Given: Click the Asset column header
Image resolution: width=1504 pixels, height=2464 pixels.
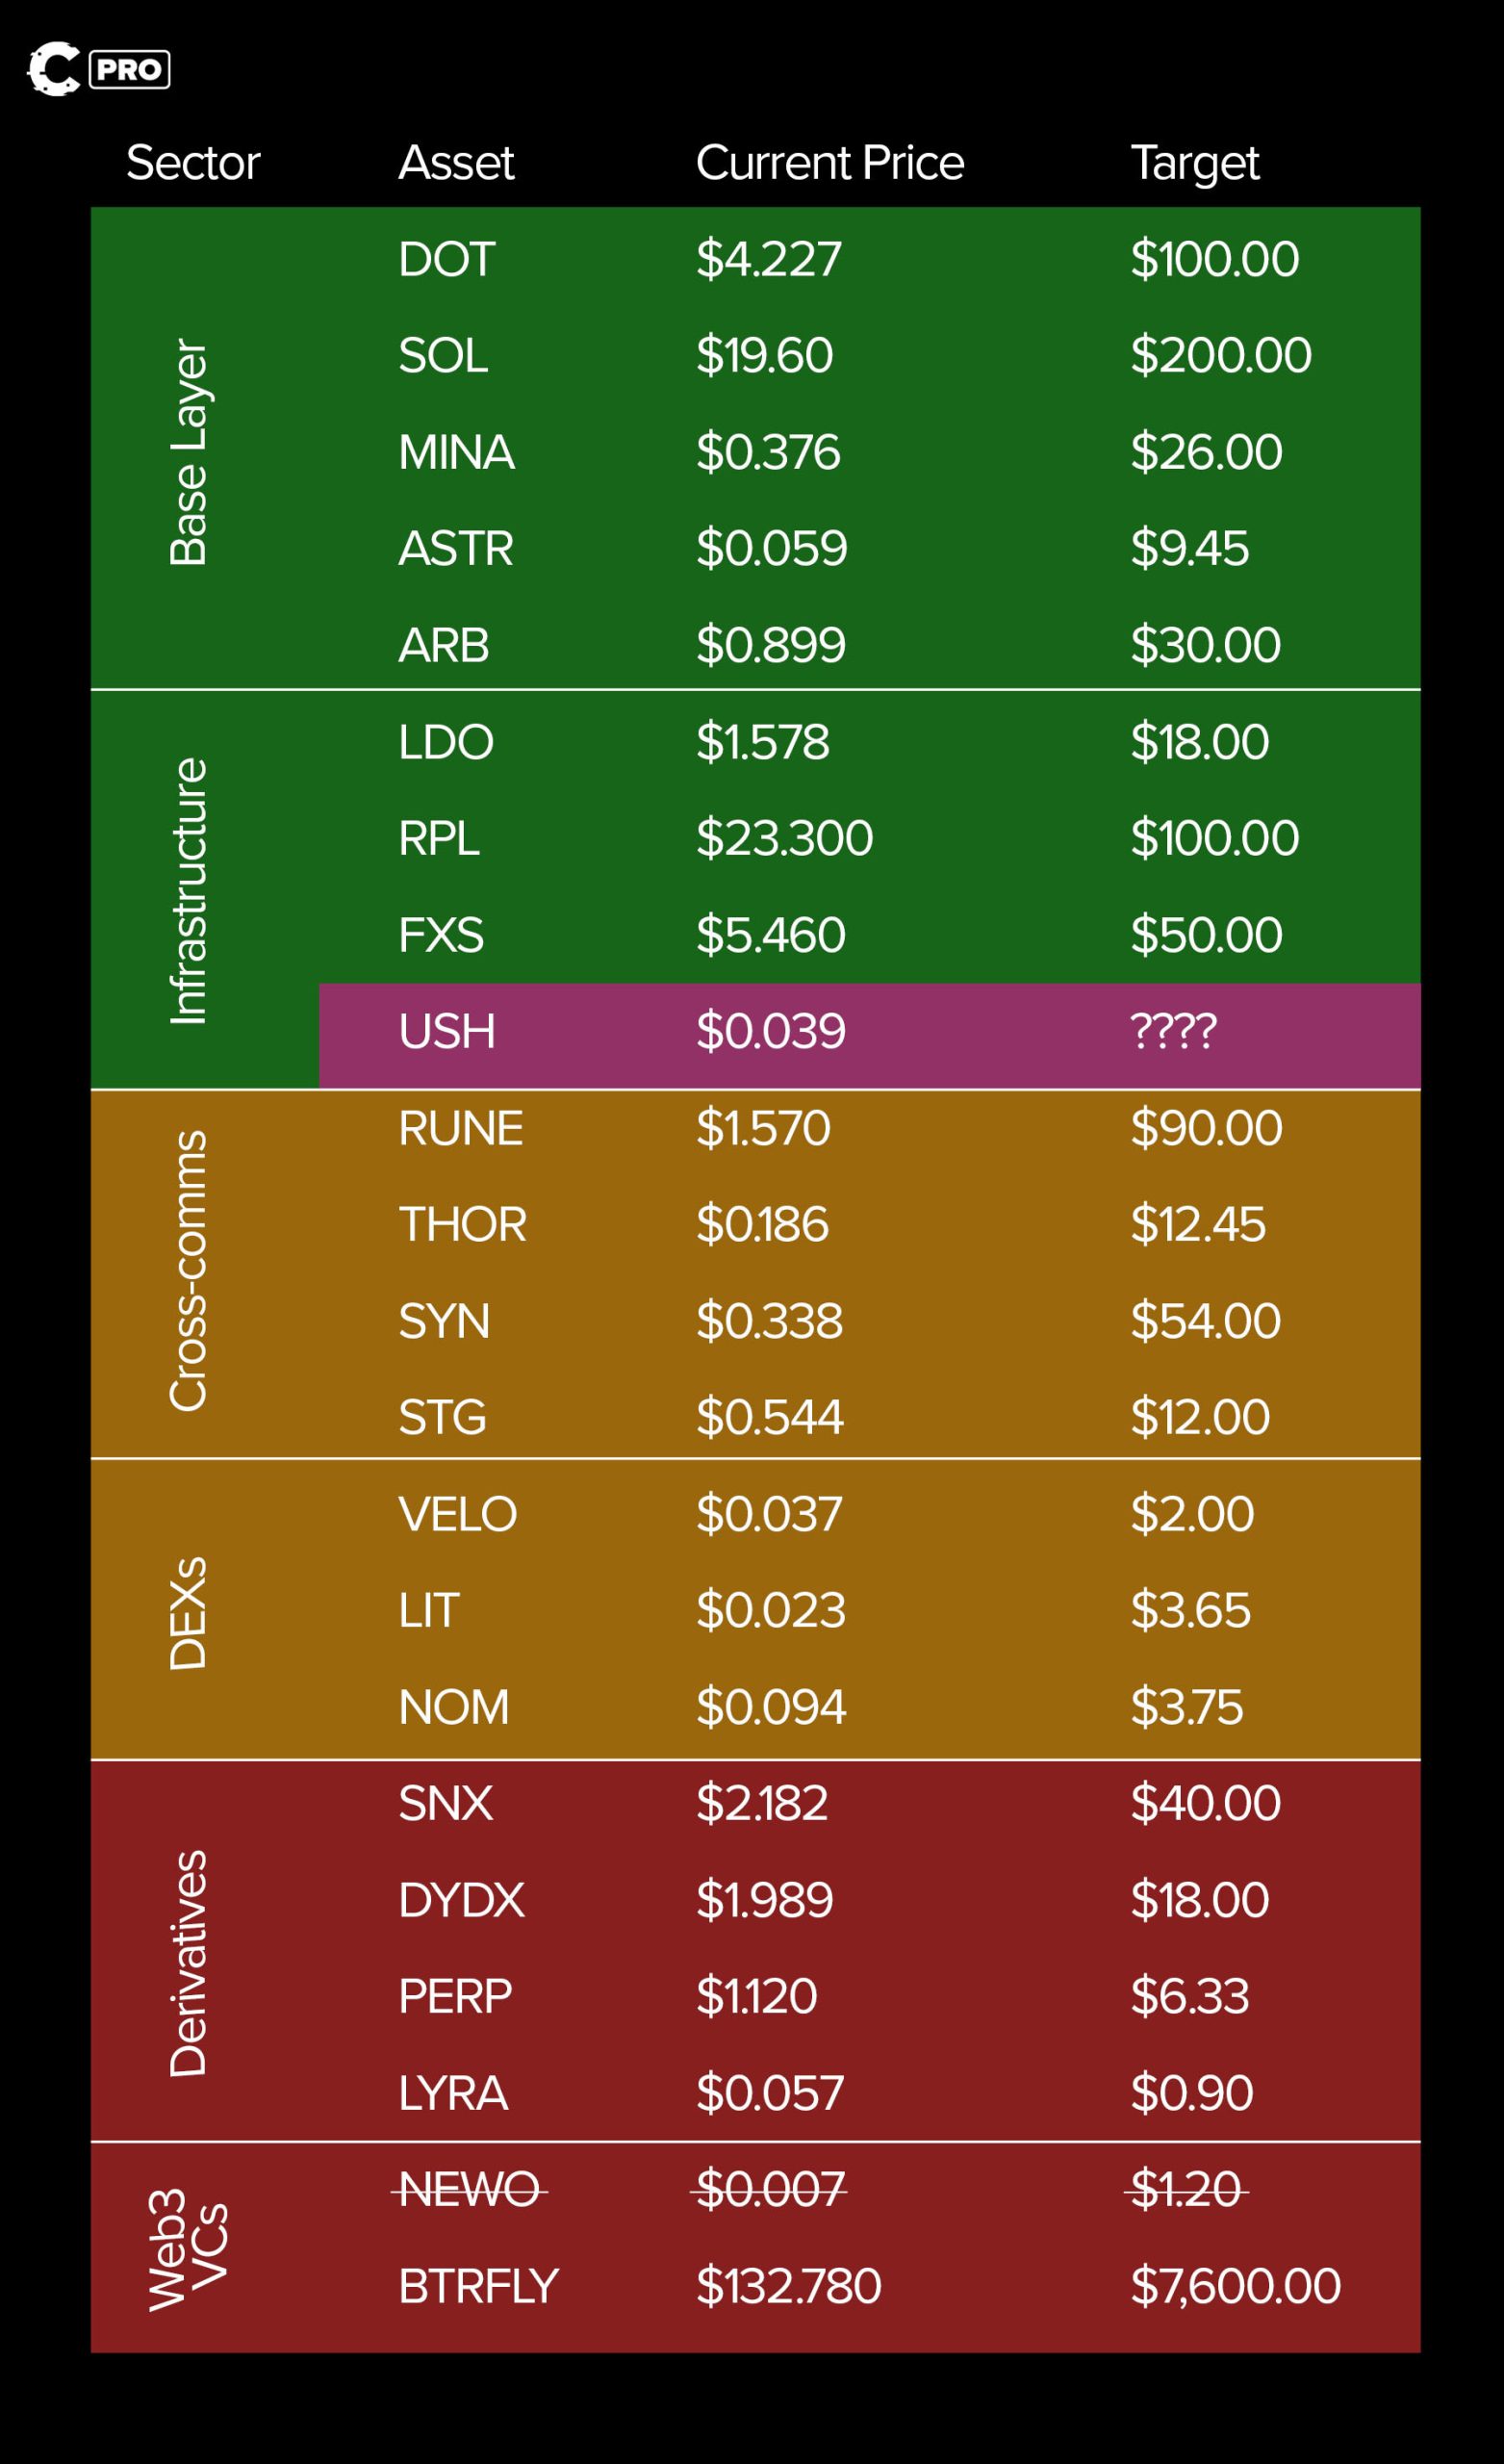Looking at the screenshot, I should tap(456, 163).
